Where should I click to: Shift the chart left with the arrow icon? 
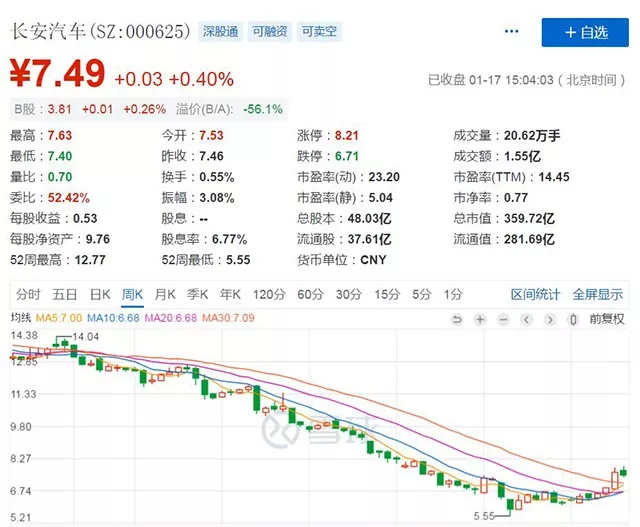[527, 319]
